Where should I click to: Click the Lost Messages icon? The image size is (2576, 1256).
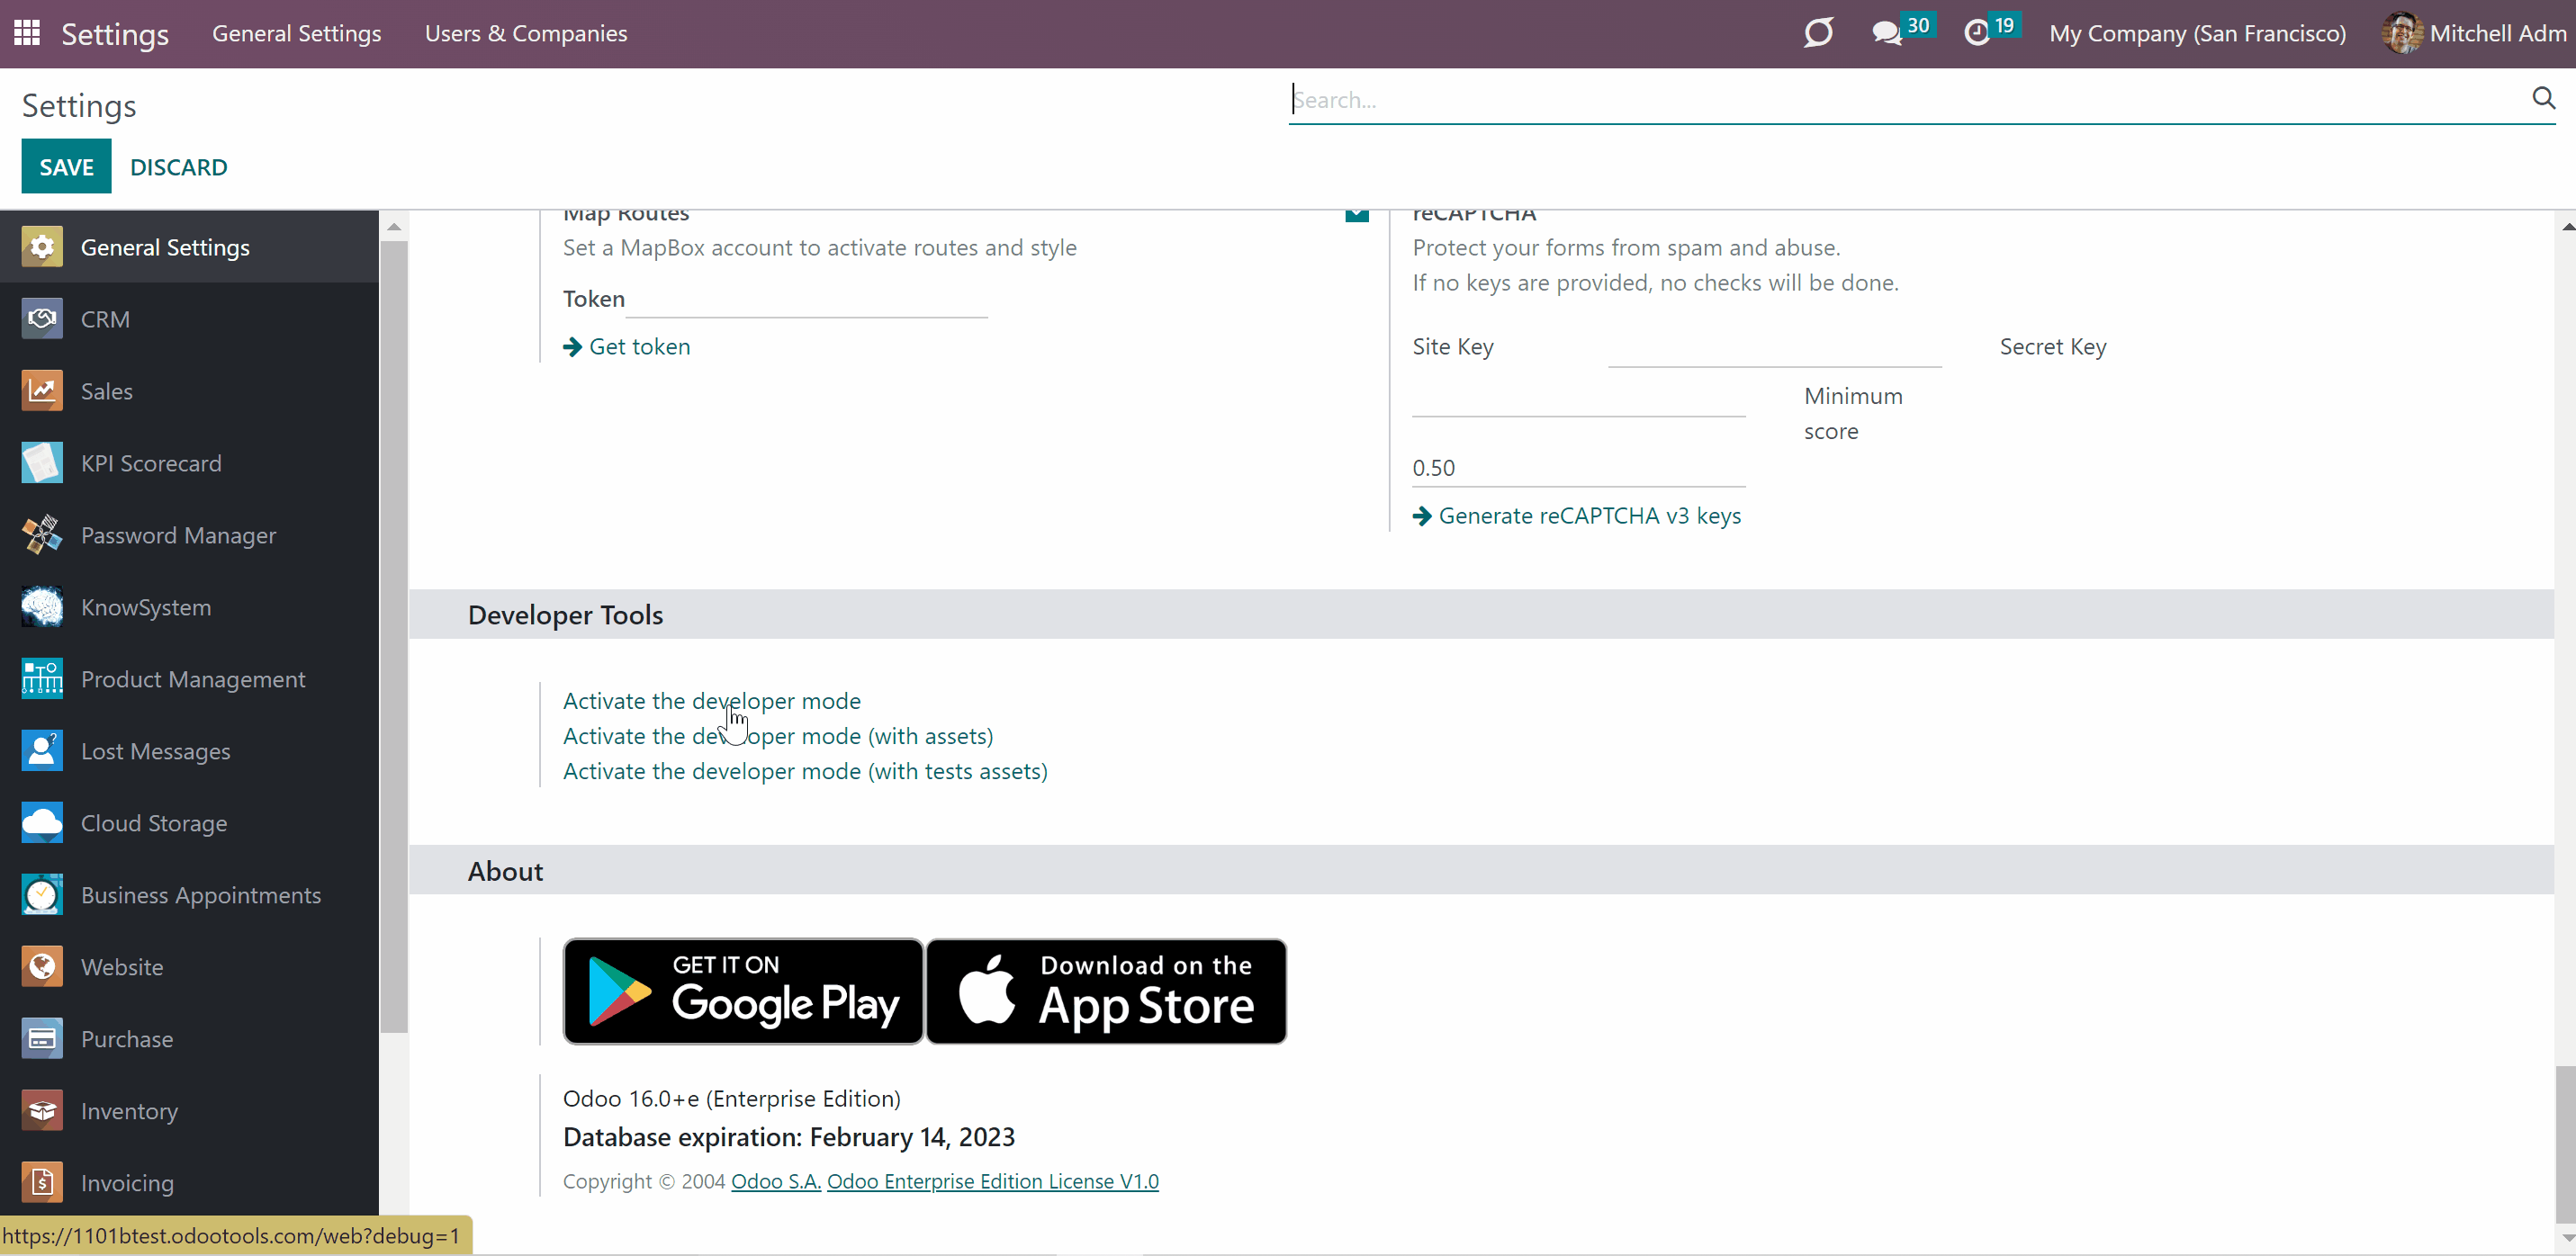(x=42, y=751)
